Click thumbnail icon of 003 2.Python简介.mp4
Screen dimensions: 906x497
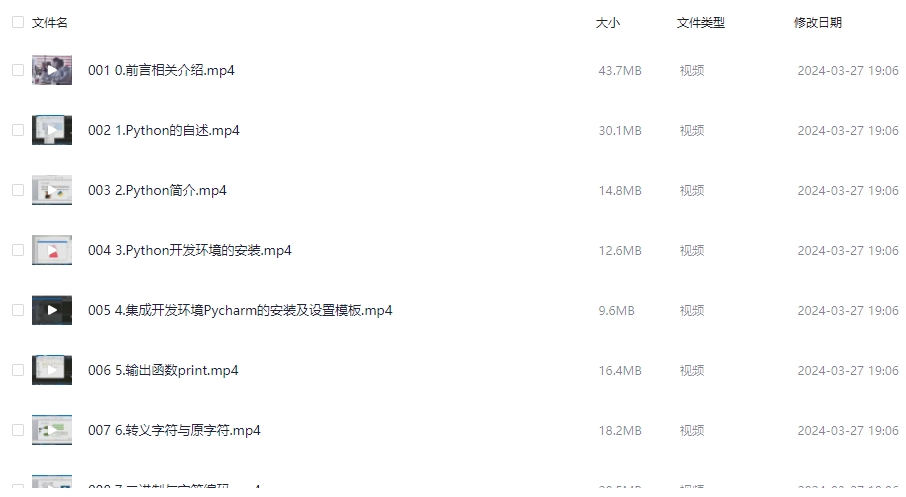coord(52,190)
